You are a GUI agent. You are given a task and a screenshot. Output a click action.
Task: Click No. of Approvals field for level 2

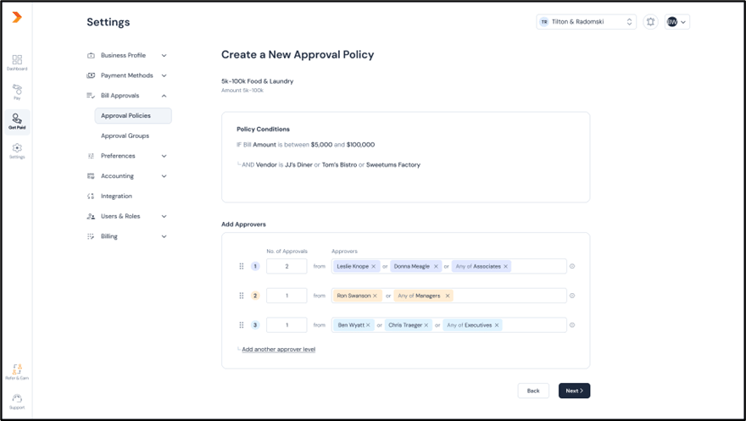286,296
